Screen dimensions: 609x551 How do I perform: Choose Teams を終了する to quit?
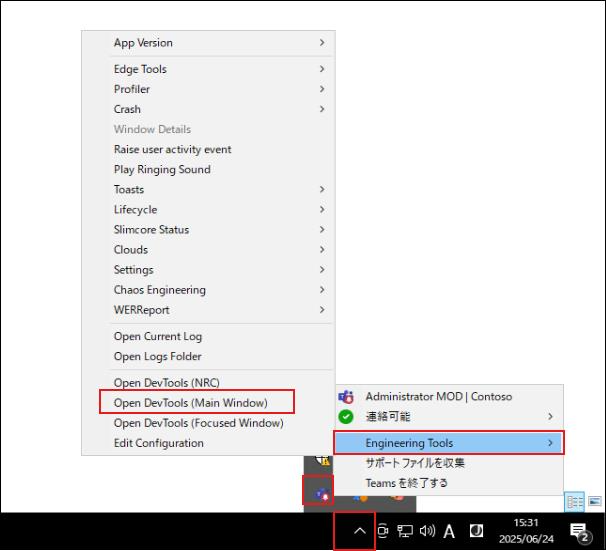click(x=449, y=483)
